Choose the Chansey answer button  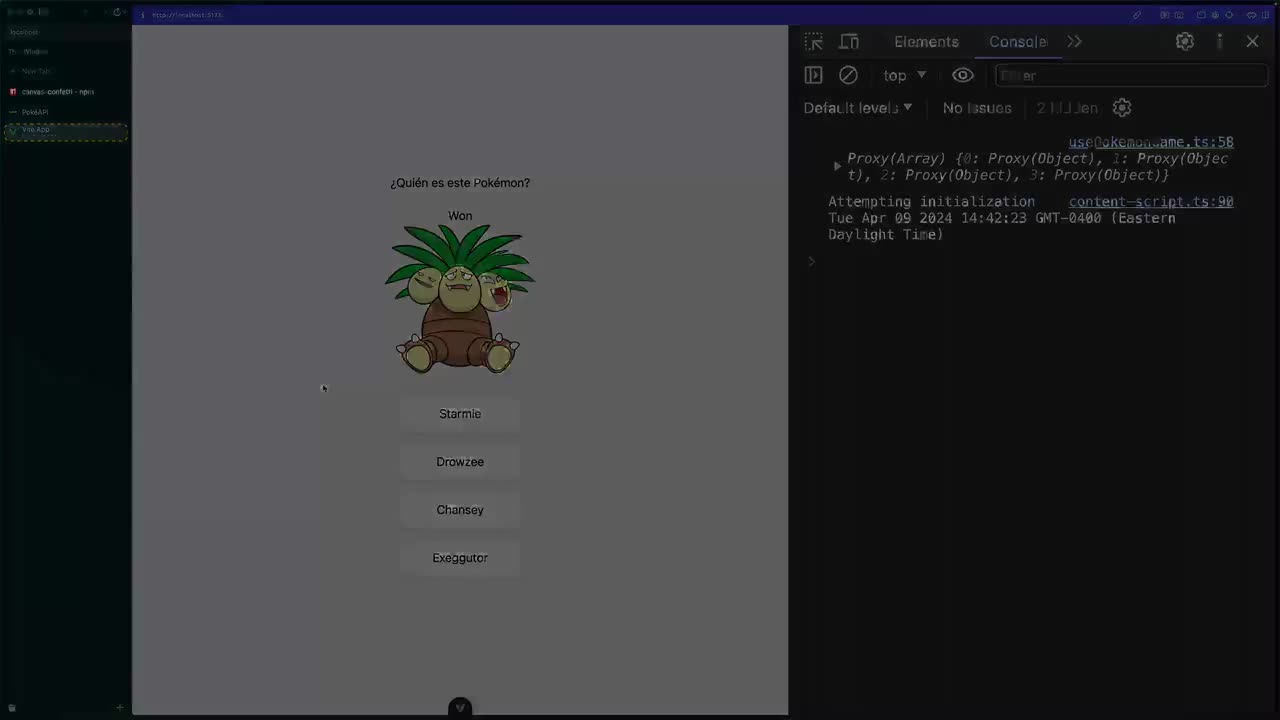pyautogui.click(x=460, y=510)
